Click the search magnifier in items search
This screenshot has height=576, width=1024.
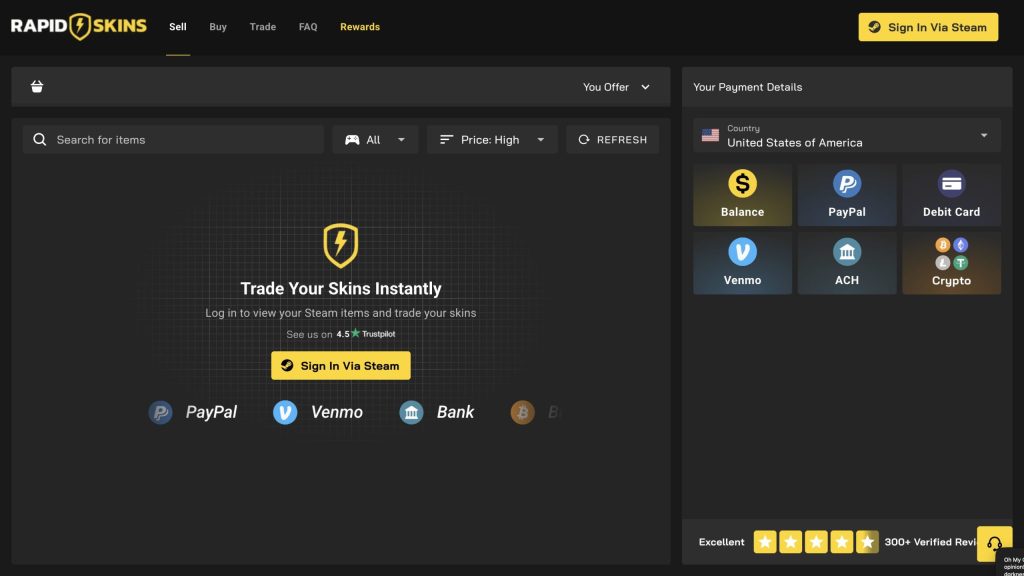40,139
